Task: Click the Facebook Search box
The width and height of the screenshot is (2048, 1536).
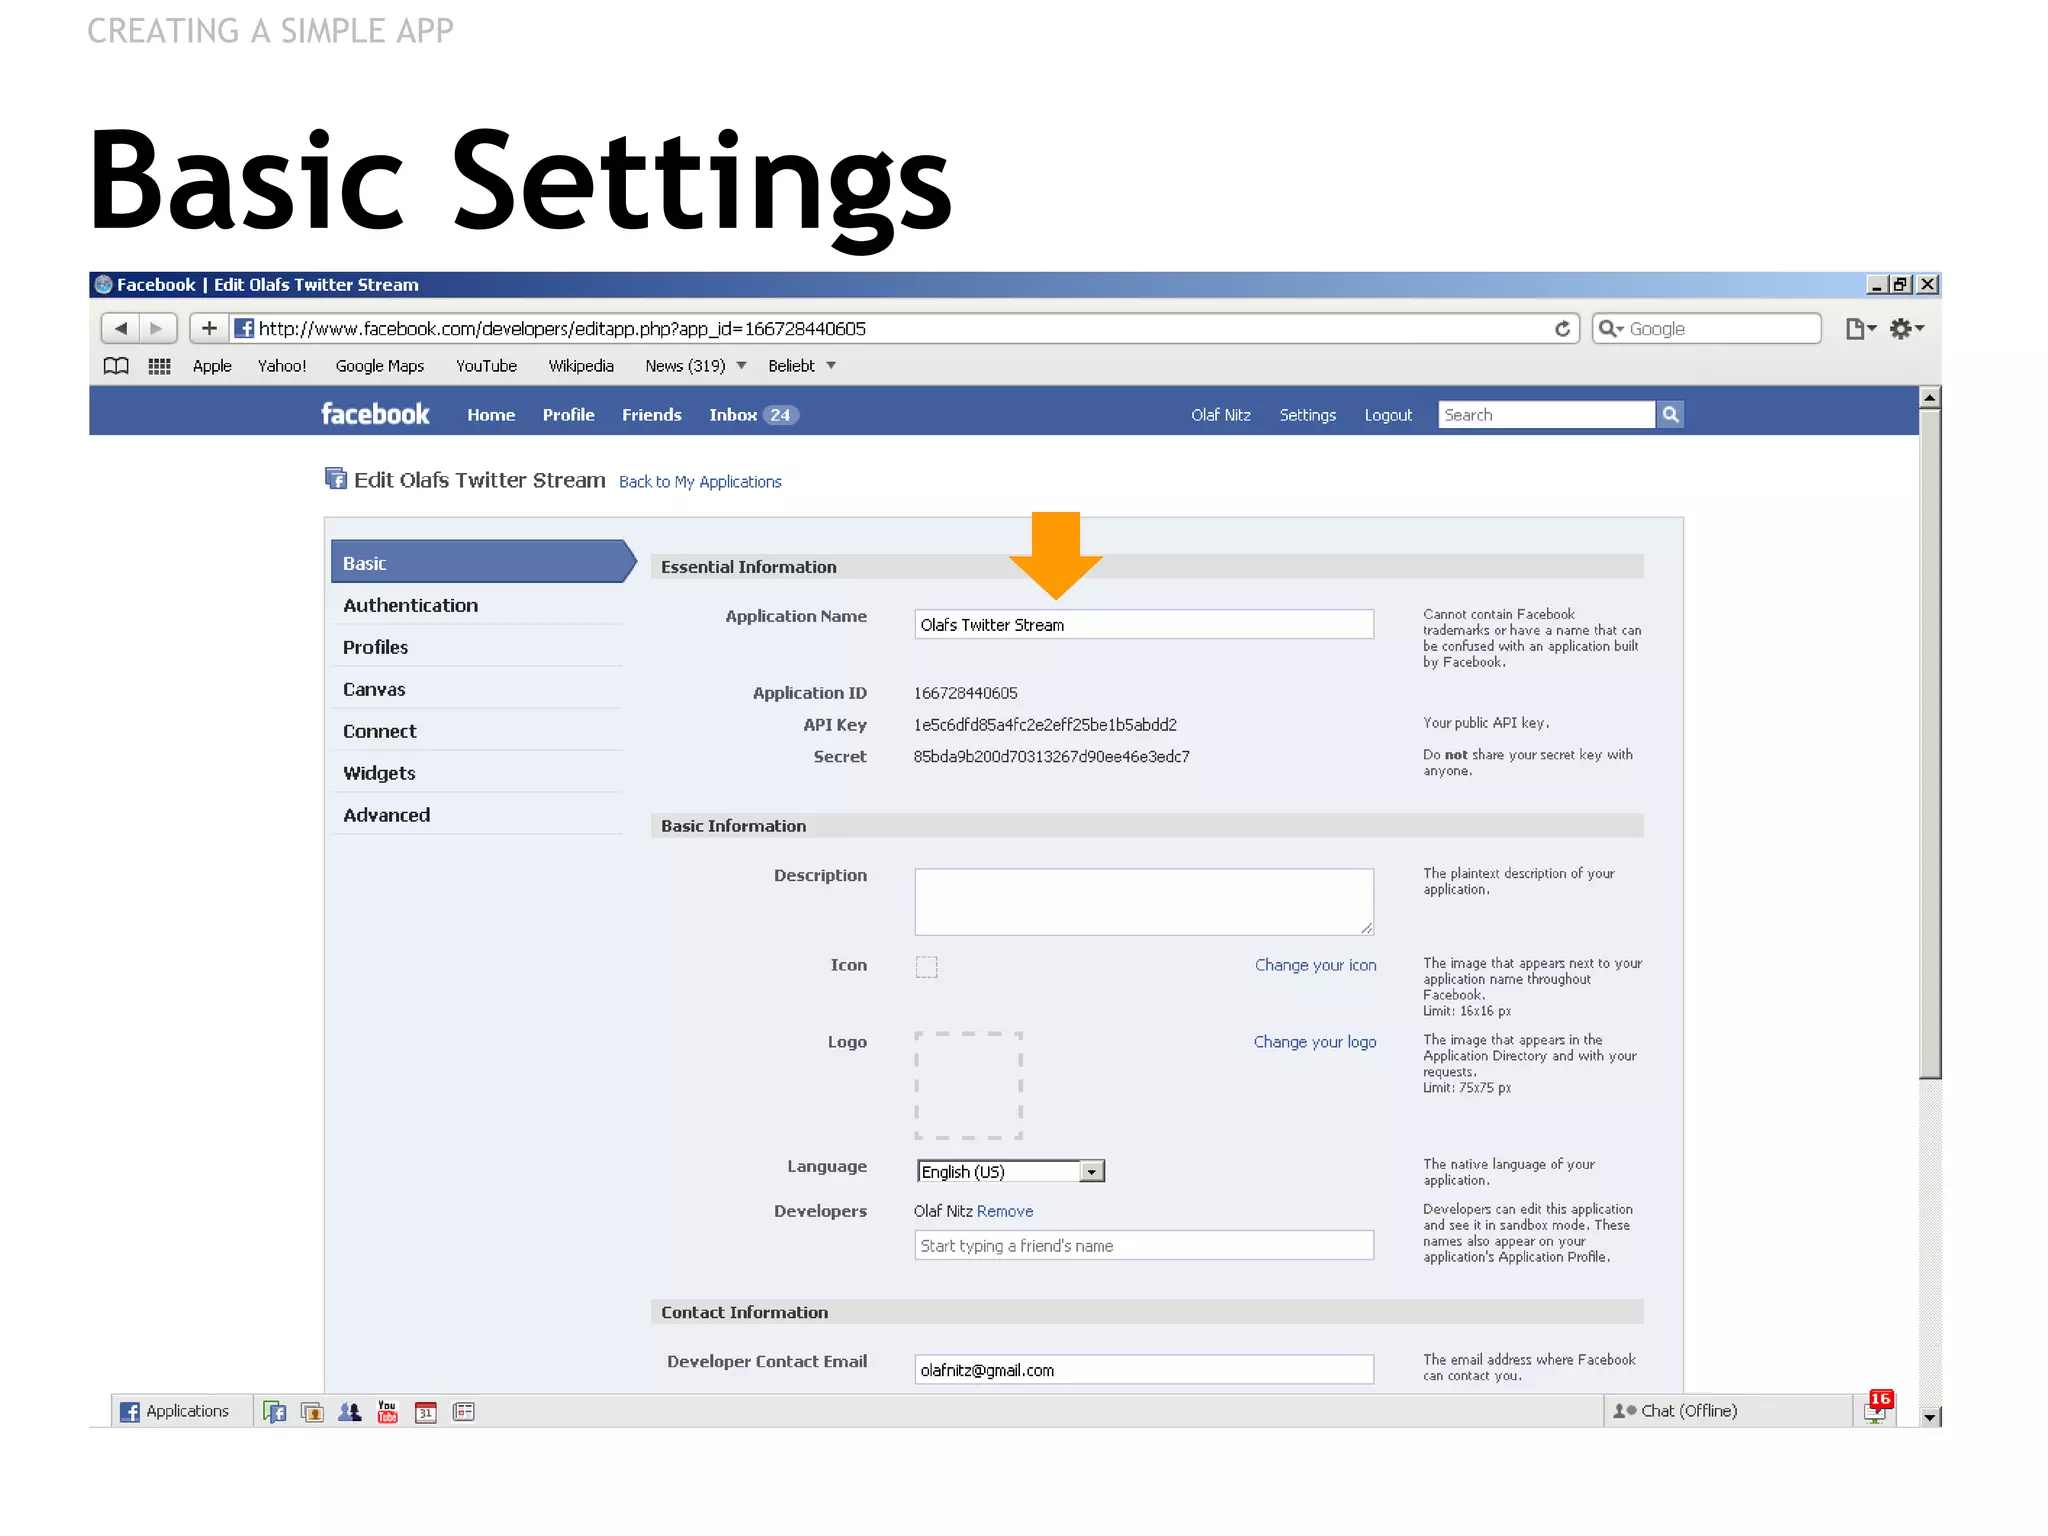Action: click(x=1547, y=414)
